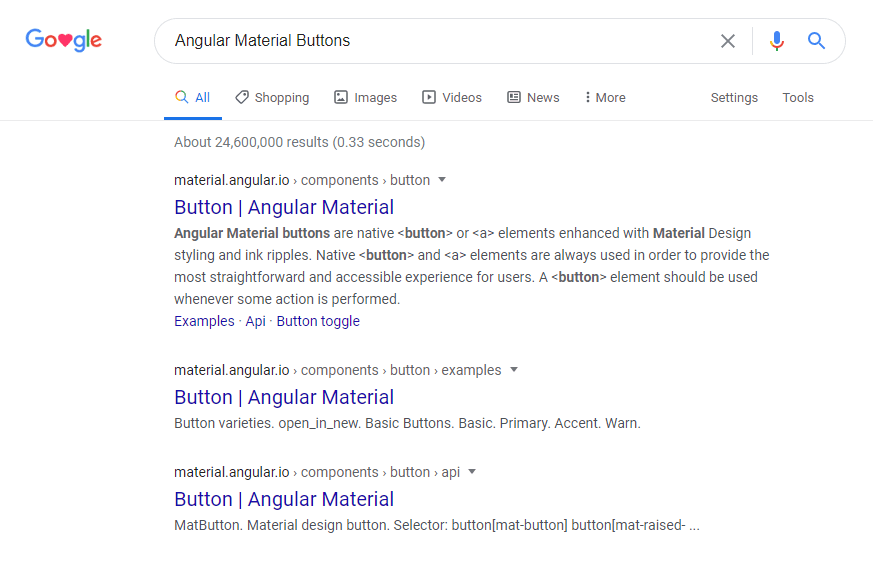The width and height of the screenshot is (873, 562).
Task: Click the blue magnifier search icon
Action: coord(817,41)
